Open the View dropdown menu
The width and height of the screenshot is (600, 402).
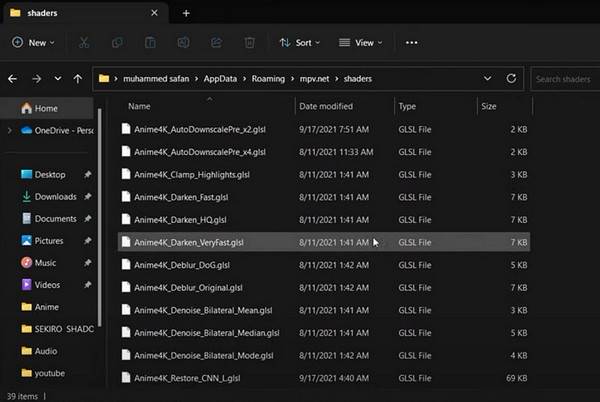click(360, 42)
